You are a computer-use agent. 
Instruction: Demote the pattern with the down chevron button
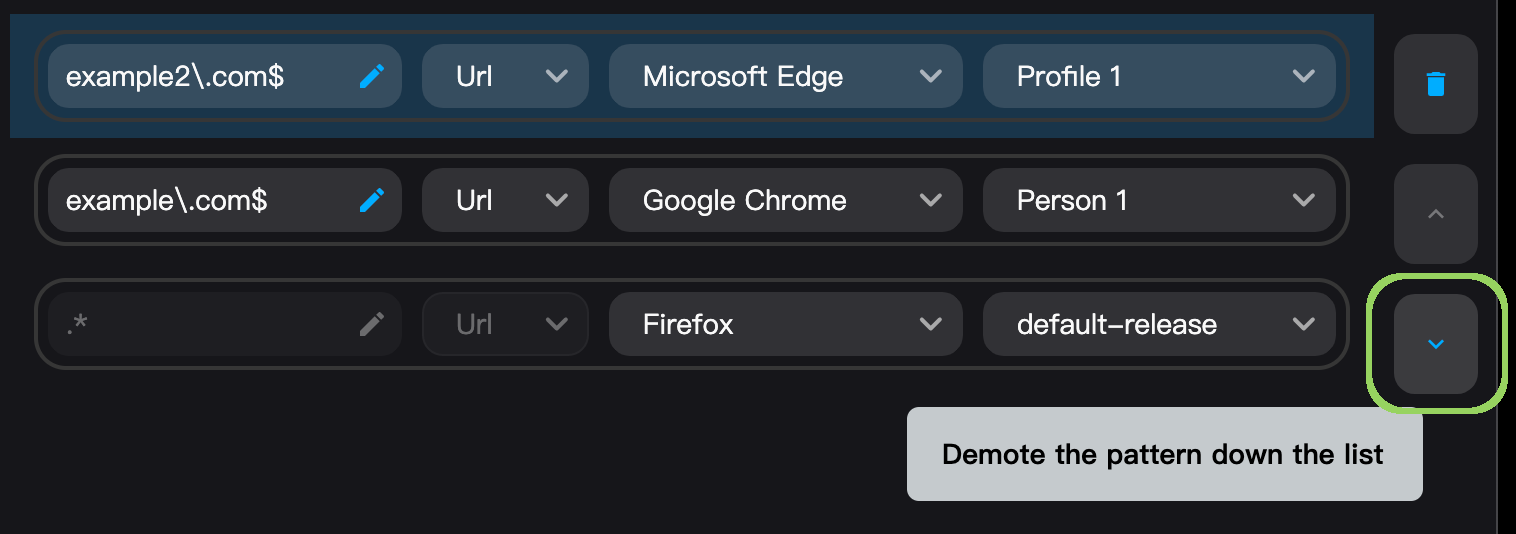click(1436, 344)
